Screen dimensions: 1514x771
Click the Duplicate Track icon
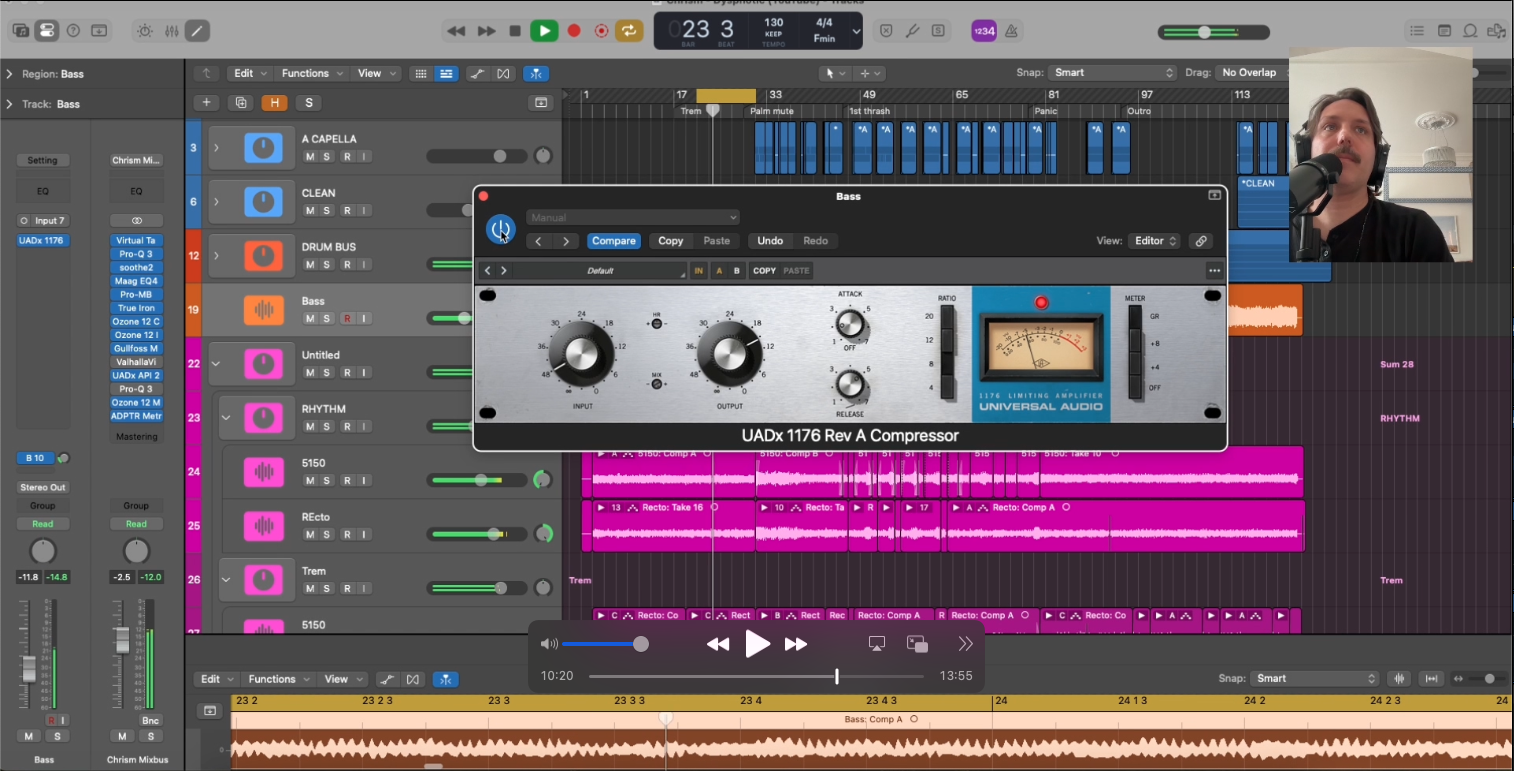tap(240, 102)
